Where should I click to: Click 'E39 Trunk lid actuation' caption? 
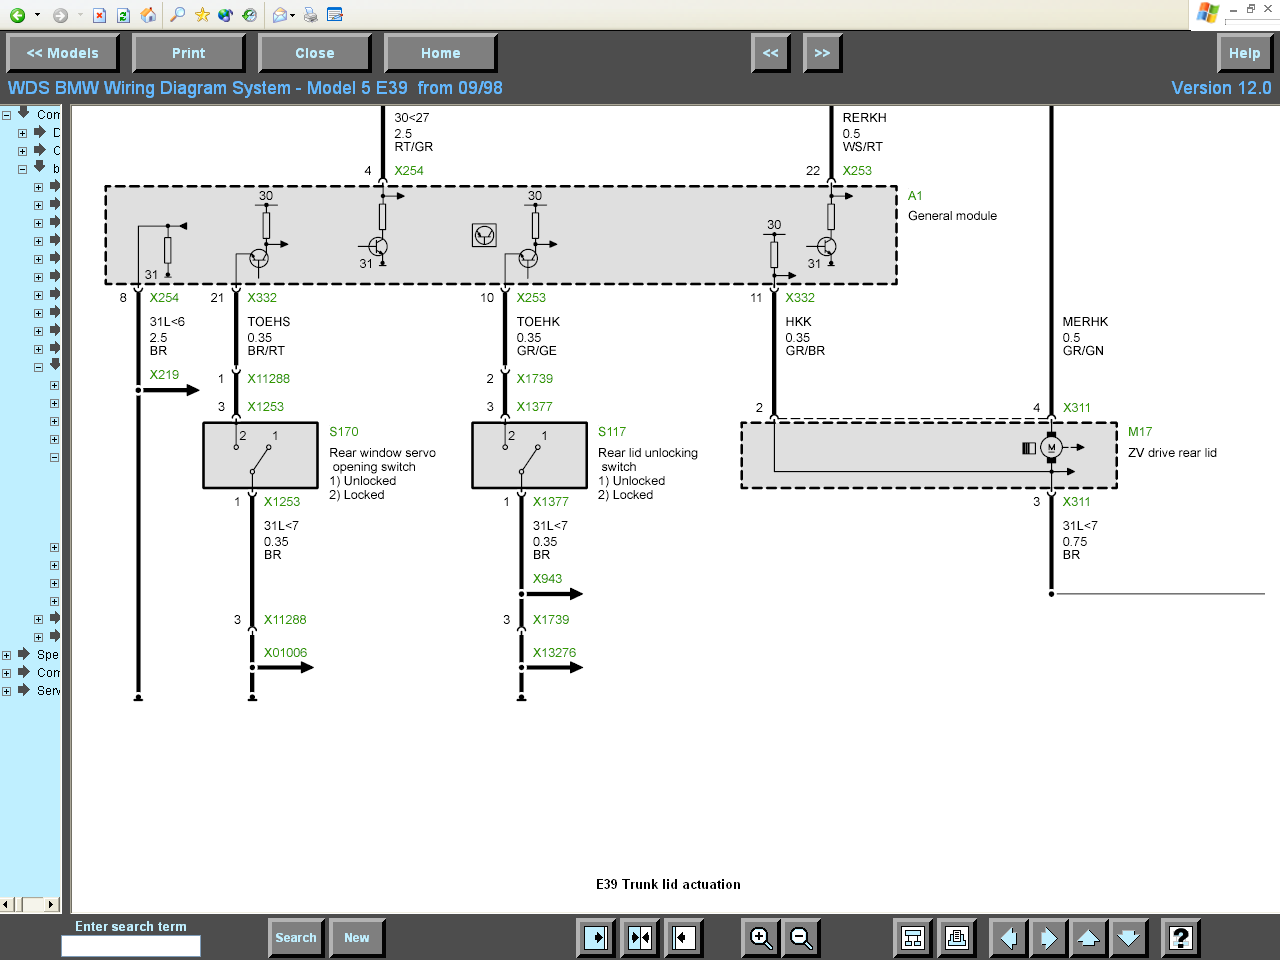click(x=668, y=884)
